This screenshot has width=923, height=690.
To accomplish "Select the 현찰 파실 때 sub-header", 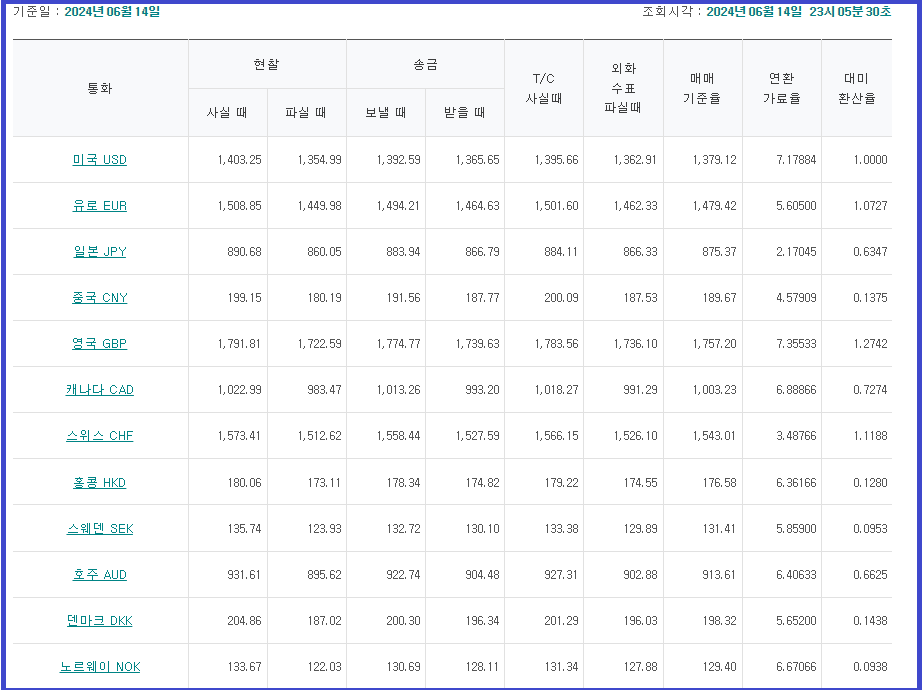I will (306, 112).
